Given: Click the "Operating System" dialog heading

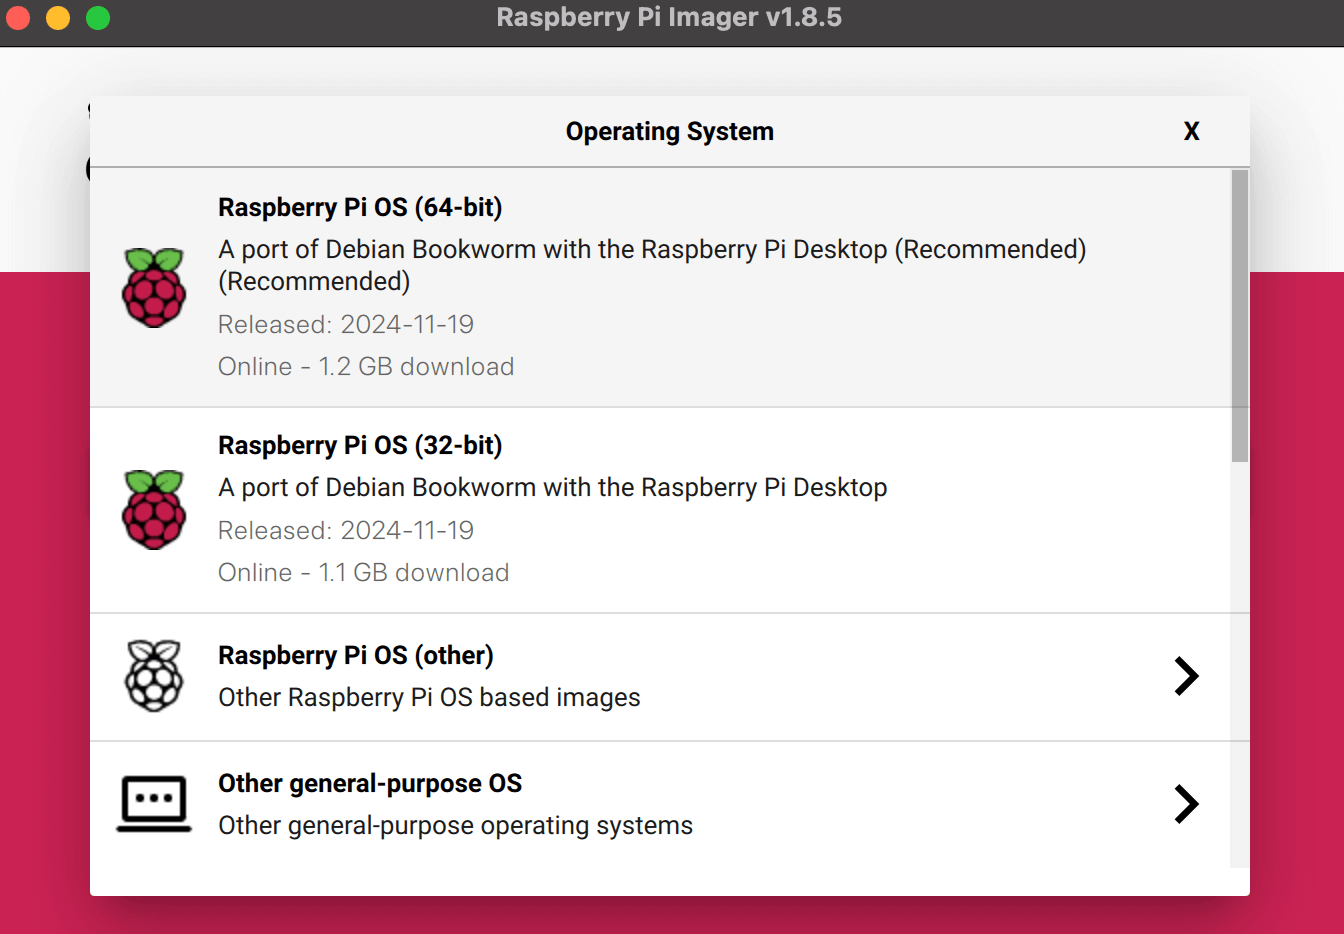Looking at the screenshot, I should [670, 131].
